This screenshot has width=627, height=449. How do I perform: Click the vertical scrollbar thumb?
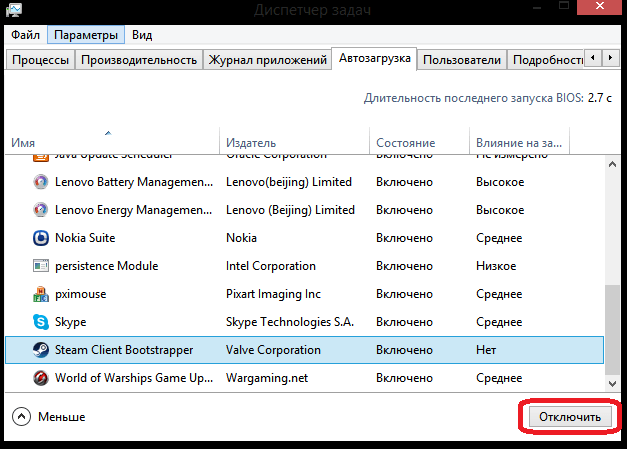pos(612,330)
